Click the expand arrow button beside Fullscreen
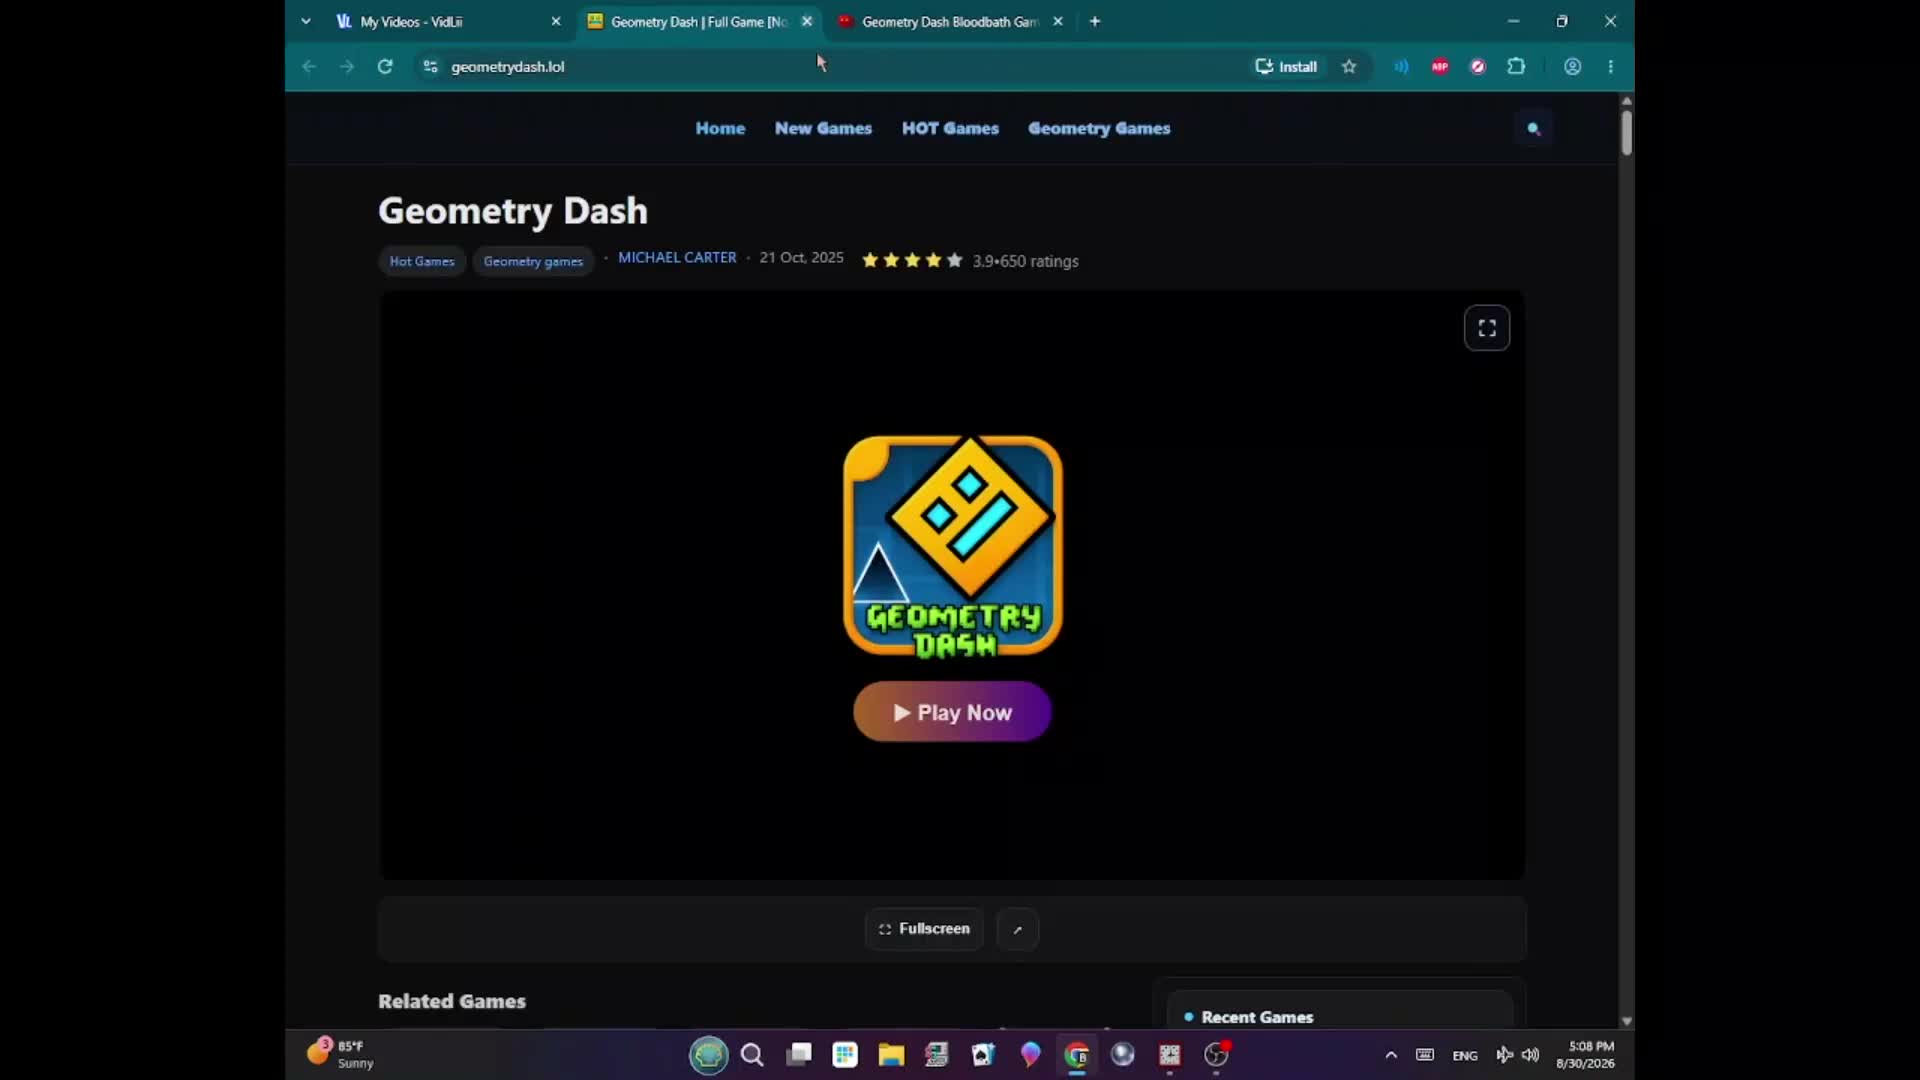 (1018, 929)
